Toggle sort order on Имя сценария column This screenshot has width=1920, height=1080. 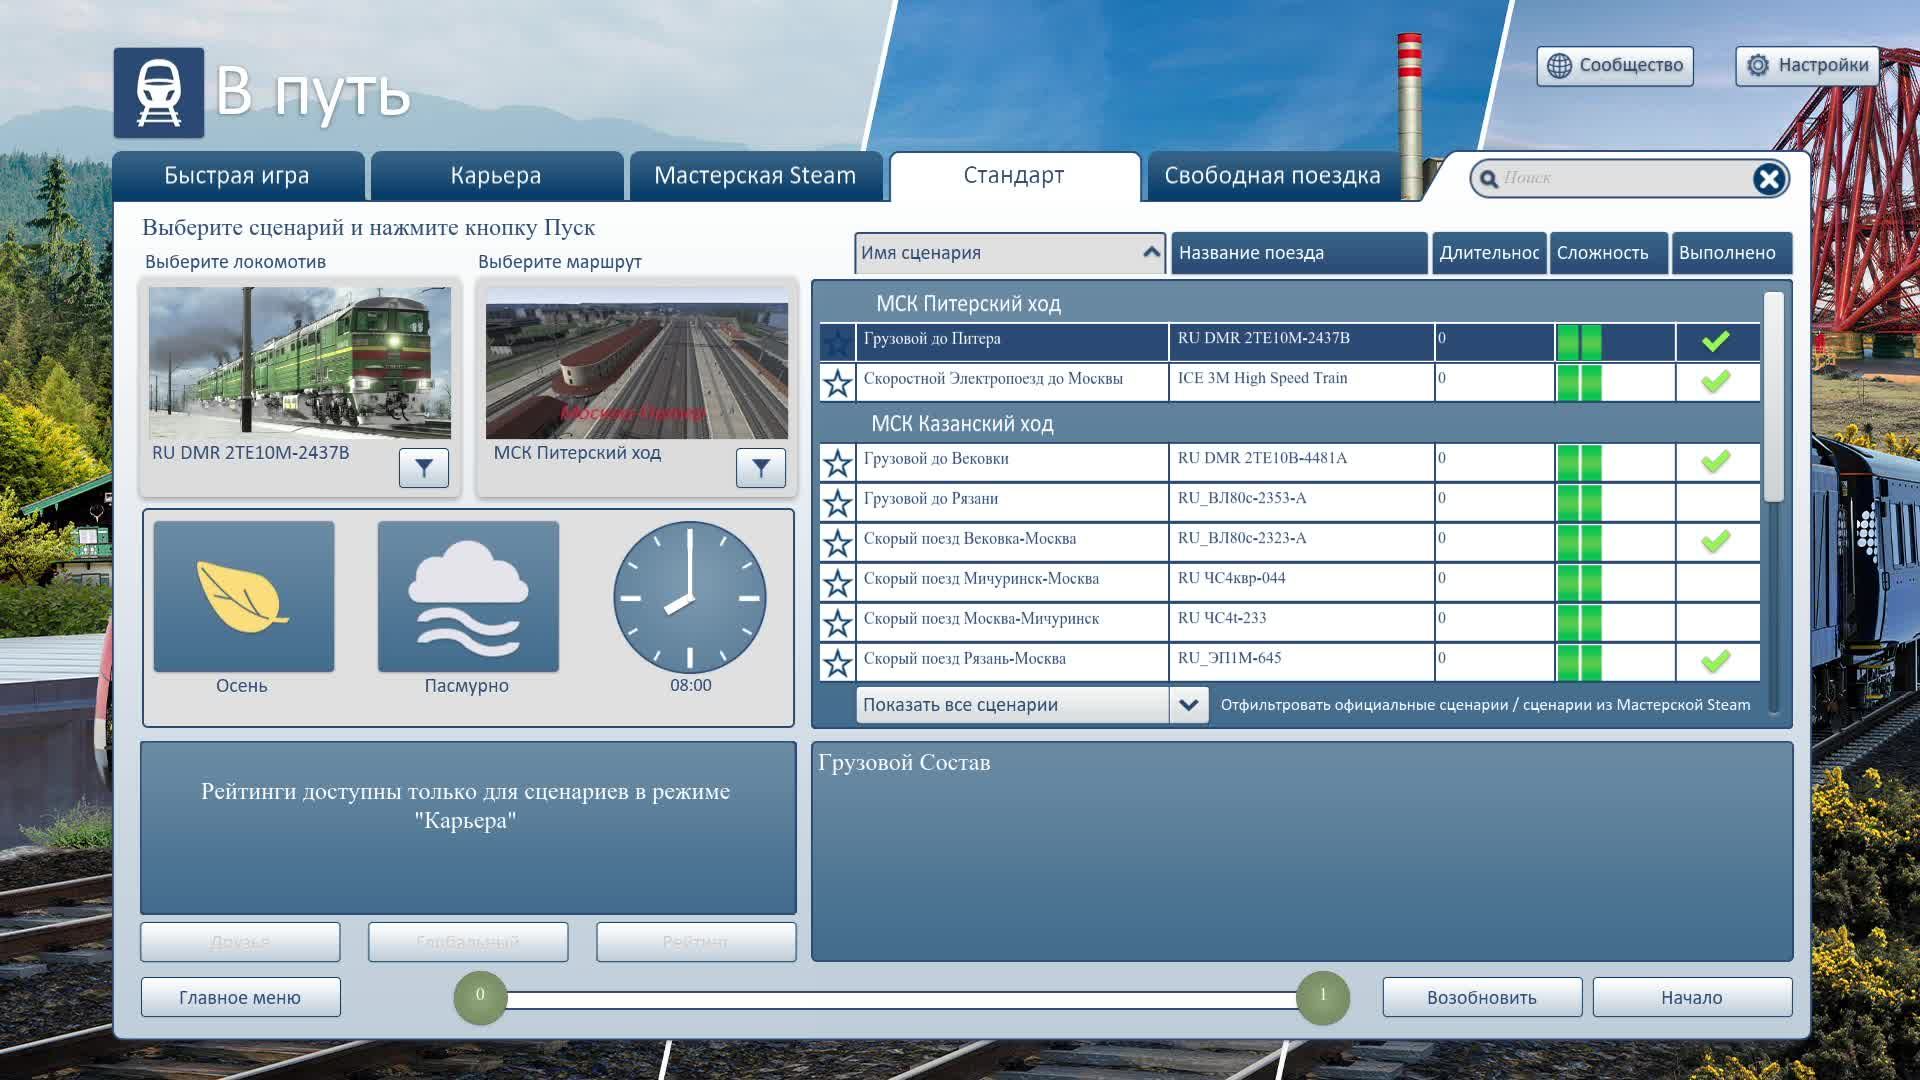(x=1010, y=253)
